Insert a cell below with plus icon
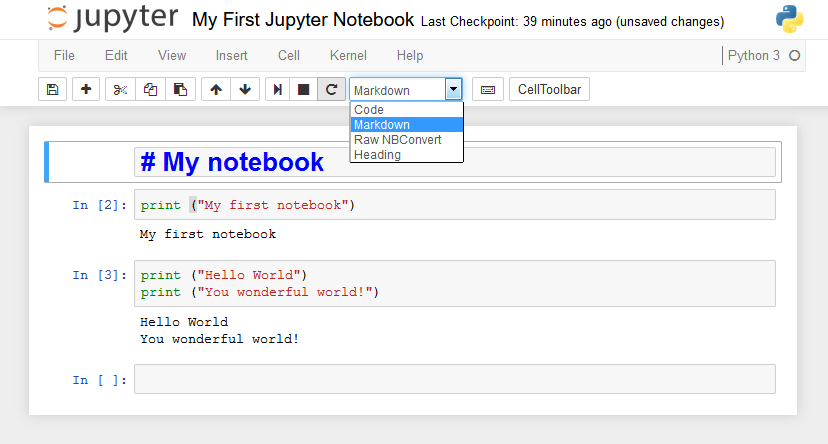 tap(86, 89)
